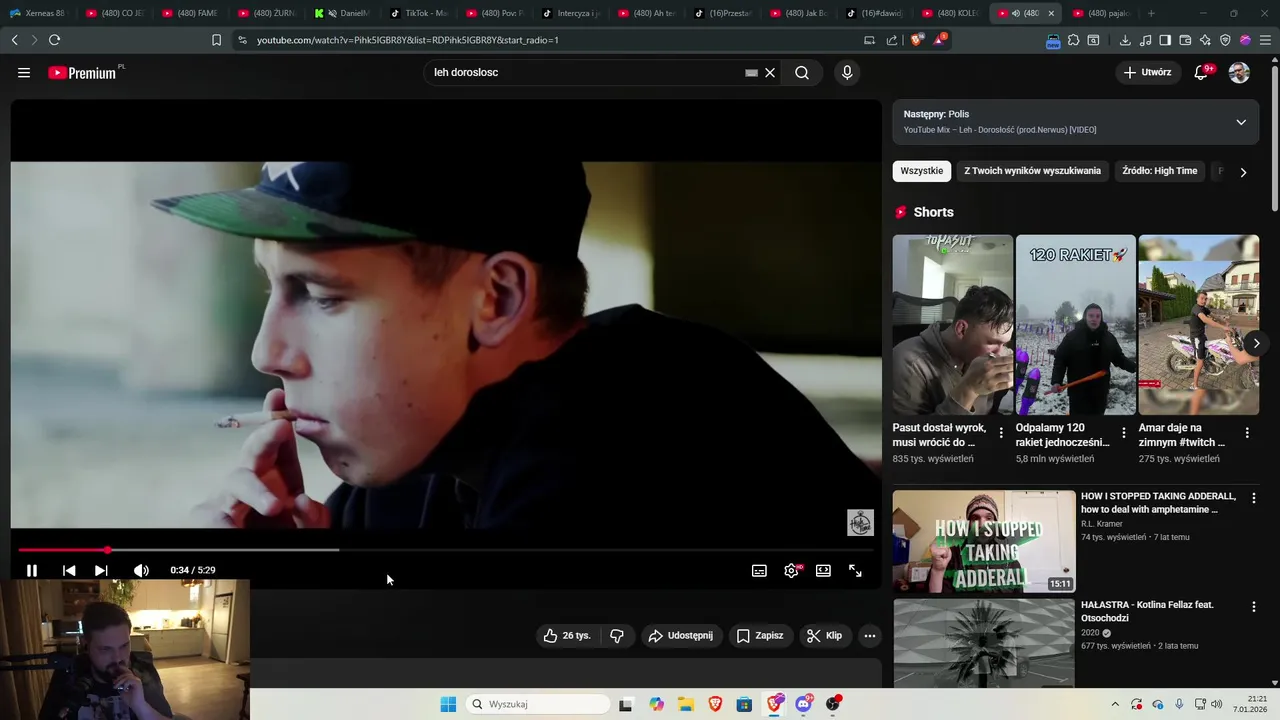The height and width of the screenshot is (720, 1280).
Task: Visit the R.L. Kramer channel link
Action: [x=1102, y=524]
